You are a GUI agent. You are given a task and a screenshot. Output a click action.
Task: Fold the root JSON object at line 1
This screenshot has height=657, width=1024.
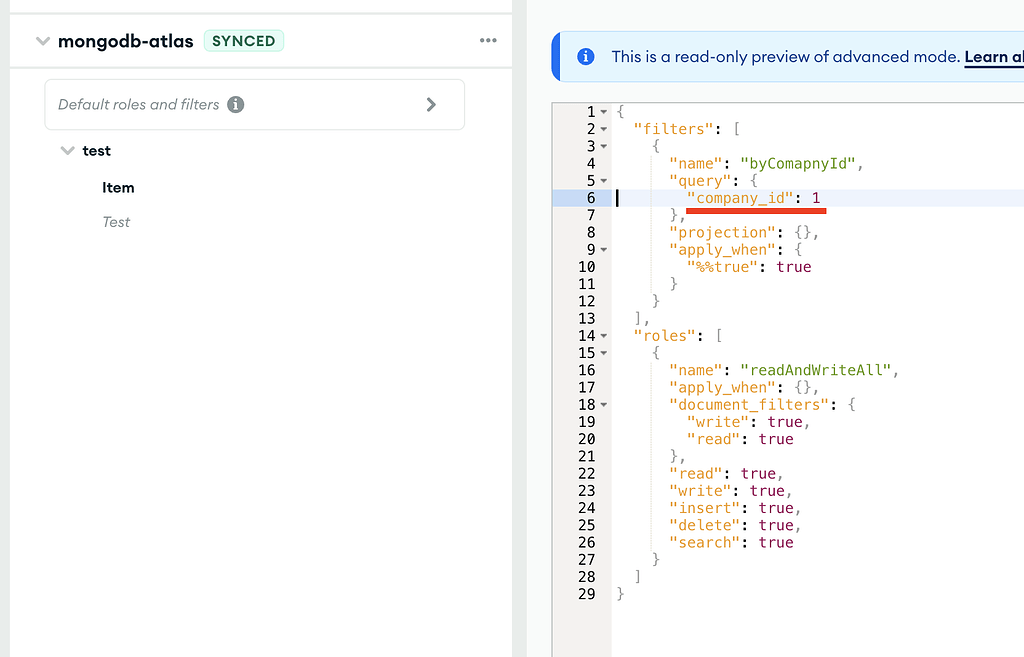click(603, 112)
